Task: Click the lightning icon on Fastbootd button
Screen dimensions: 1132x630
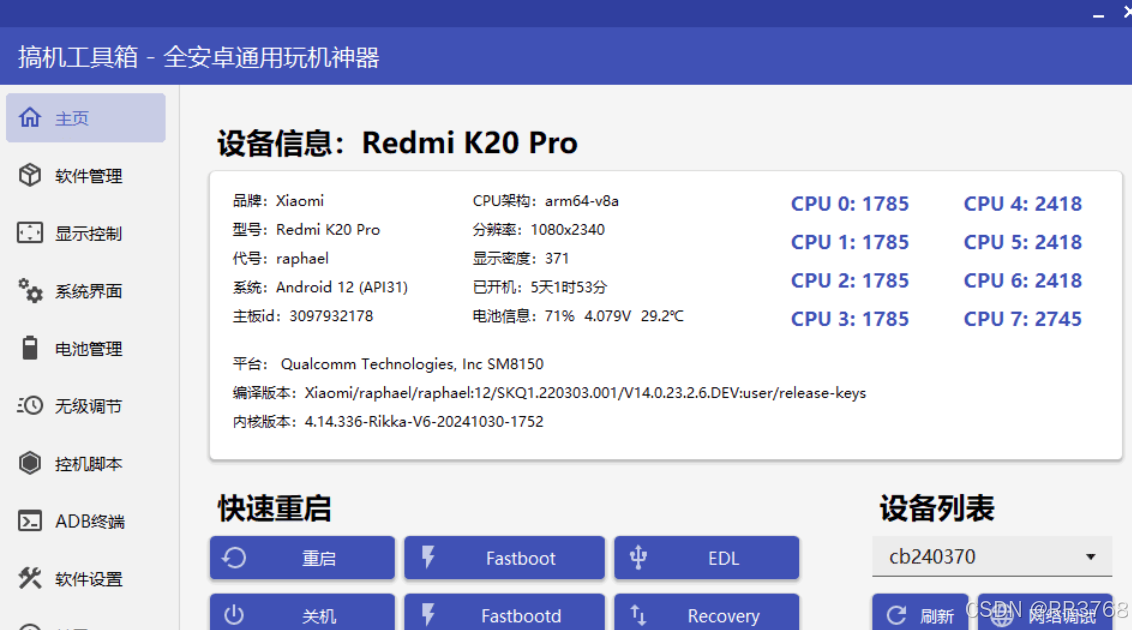Action: point(428,615)
